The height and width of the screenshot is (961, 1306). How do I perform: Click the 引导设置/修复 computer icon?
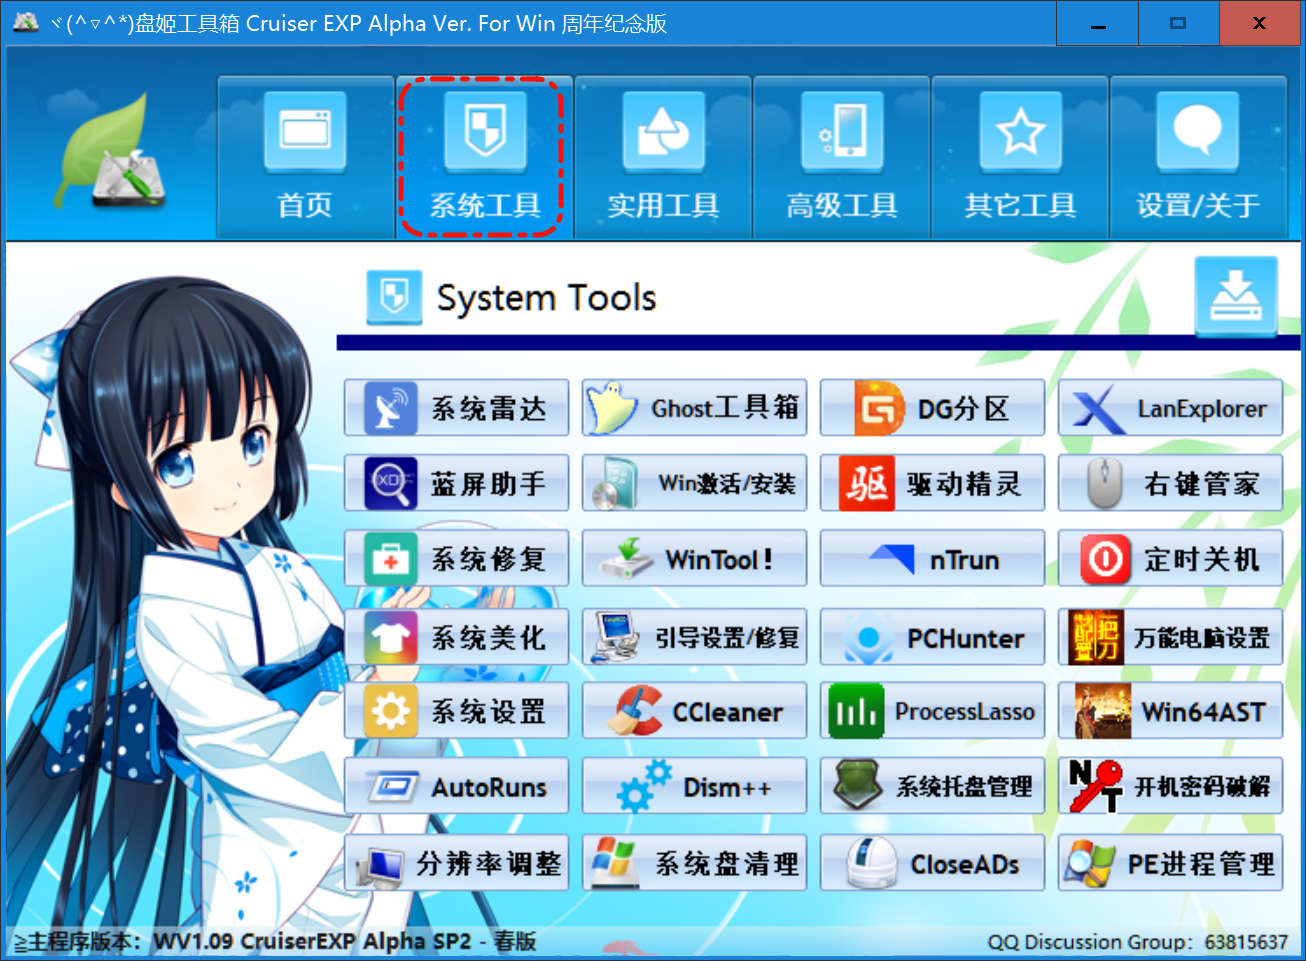[616, 637]
